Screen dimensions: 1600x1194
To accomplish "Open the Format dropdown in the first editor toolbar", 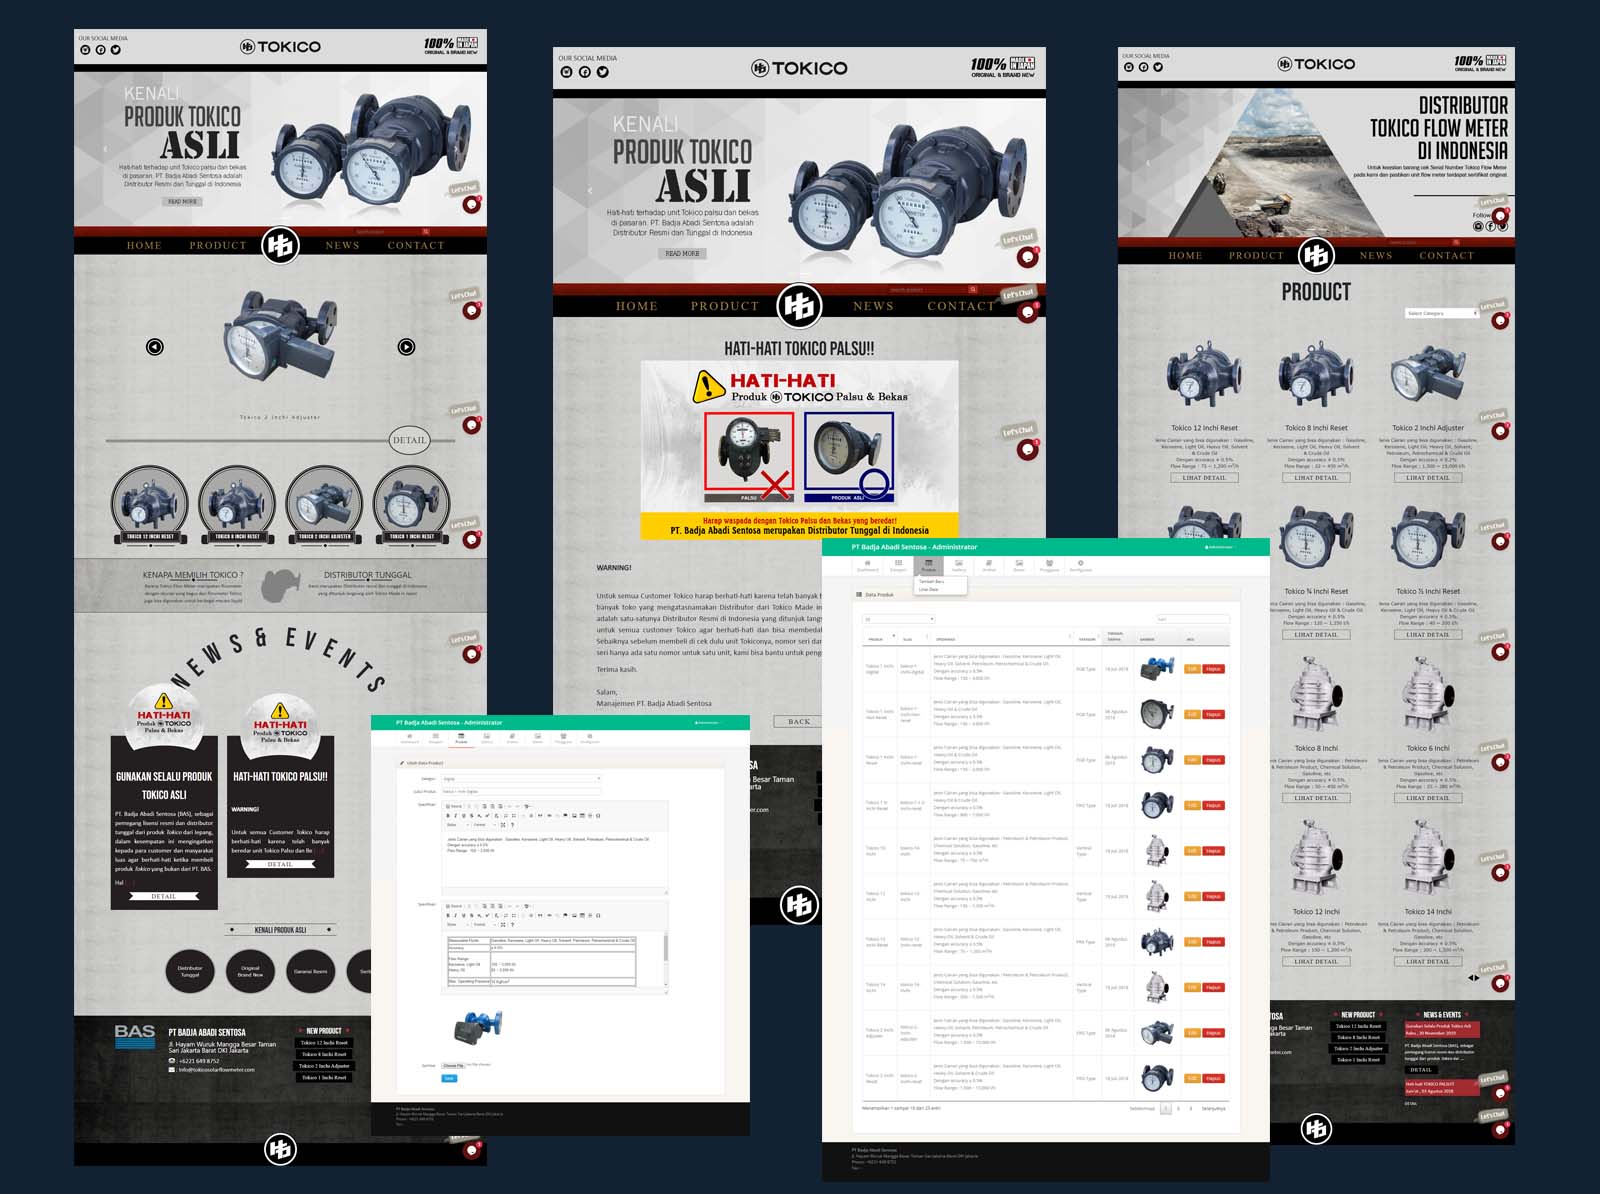I will click(484, 825).
